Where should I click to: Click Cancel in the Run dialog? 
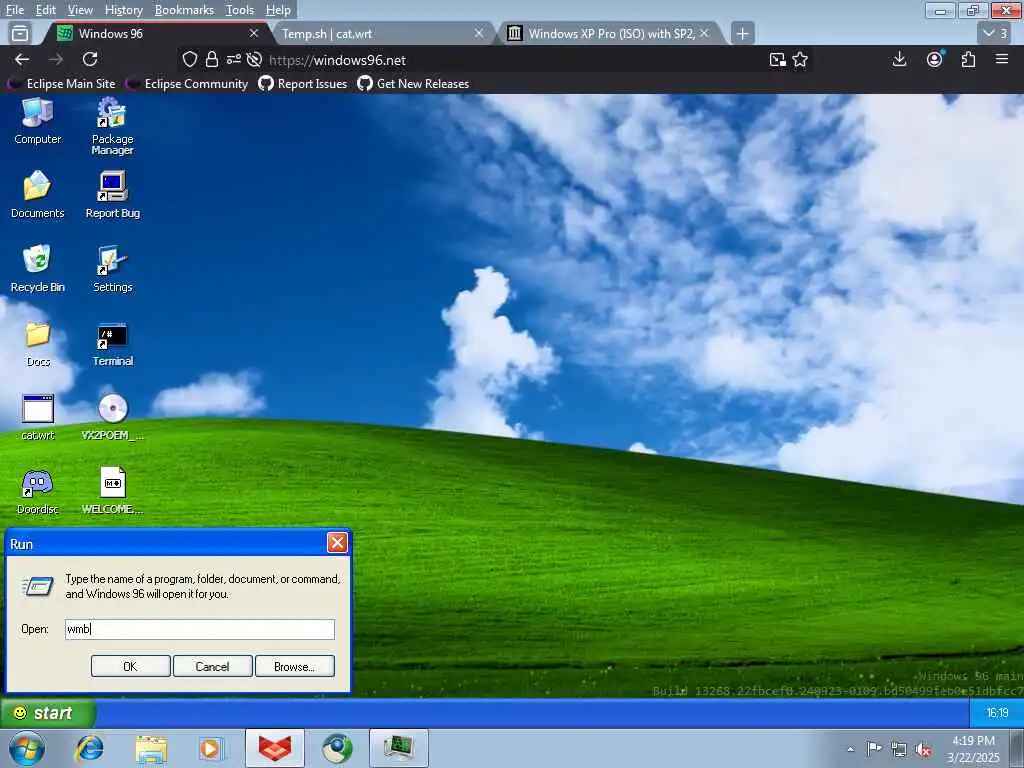pos(212,666)
